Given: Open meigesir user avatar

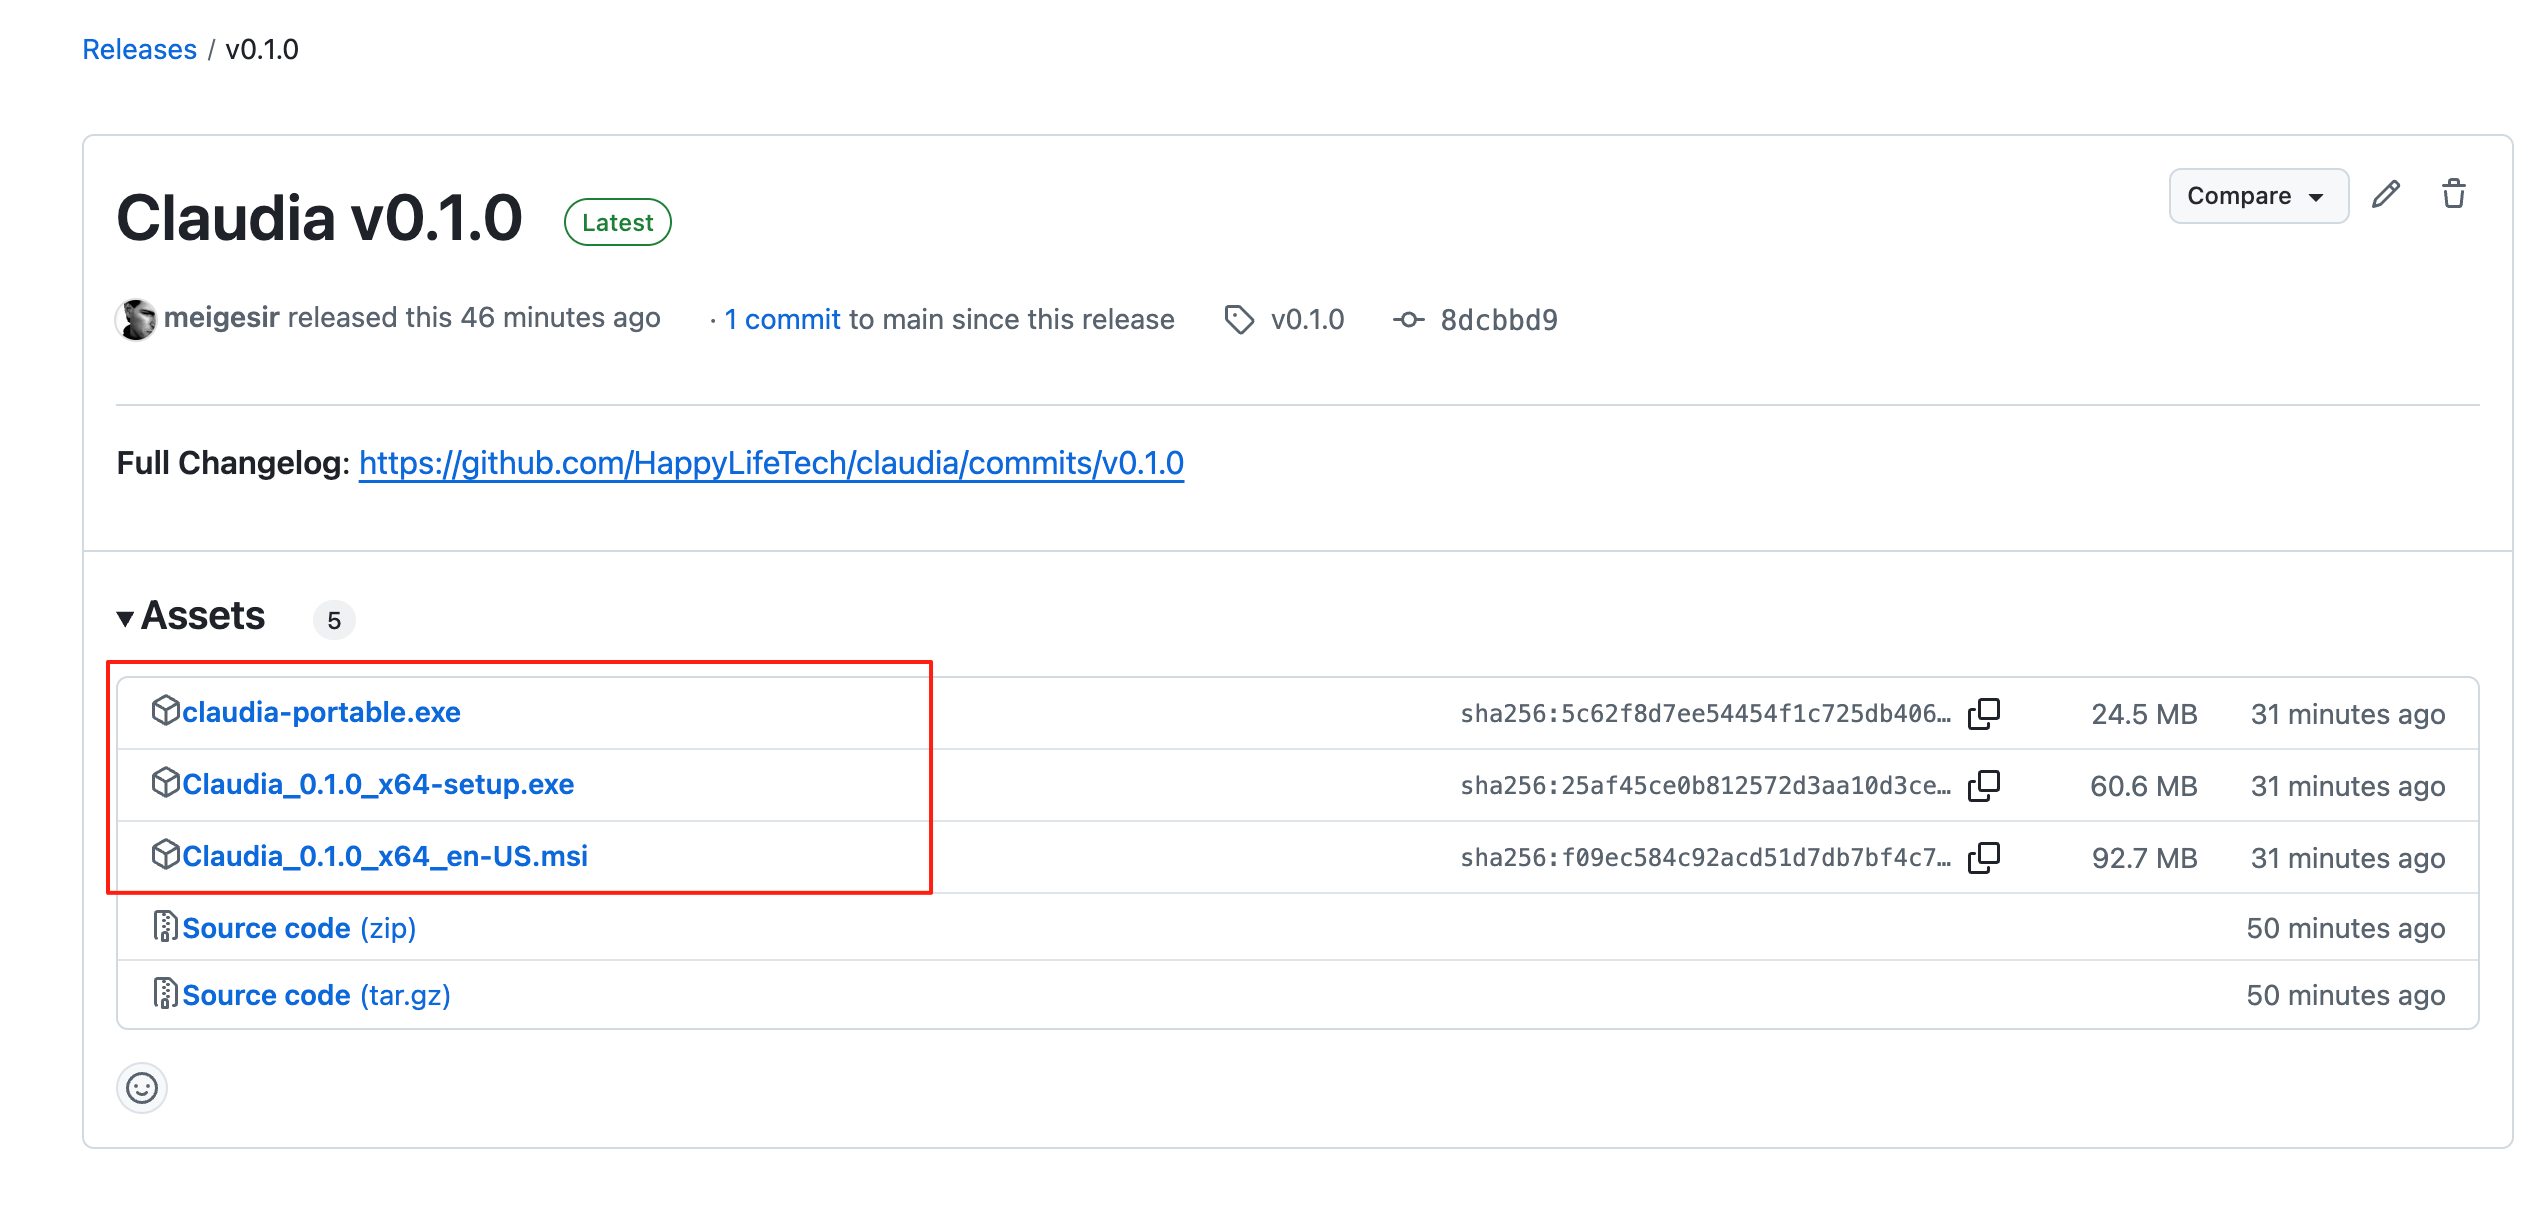Looking at the screenshot, I should pyautogui.click(x=136, y=319).
